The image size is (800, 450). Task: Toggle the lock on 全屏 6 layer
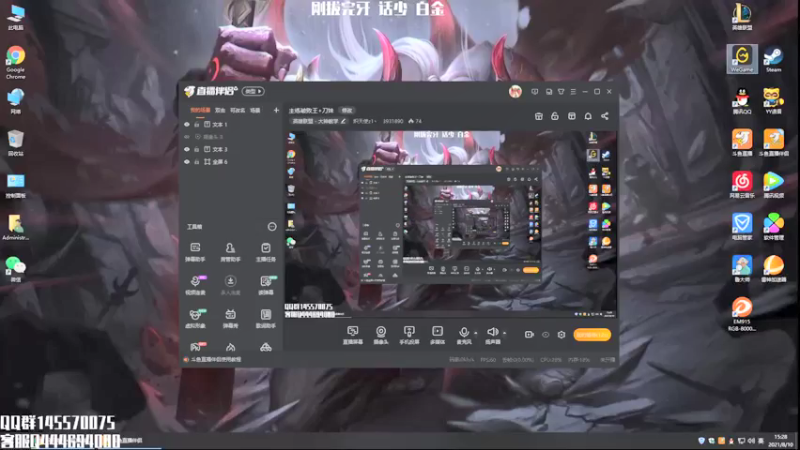(x=196, y=162)
